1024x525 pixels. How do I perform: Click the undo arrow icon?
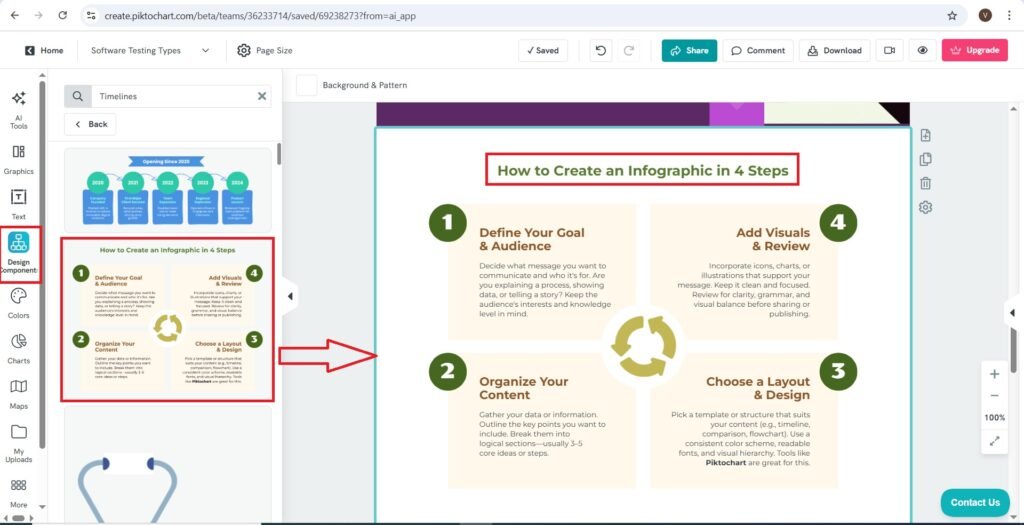coord(600,50)
